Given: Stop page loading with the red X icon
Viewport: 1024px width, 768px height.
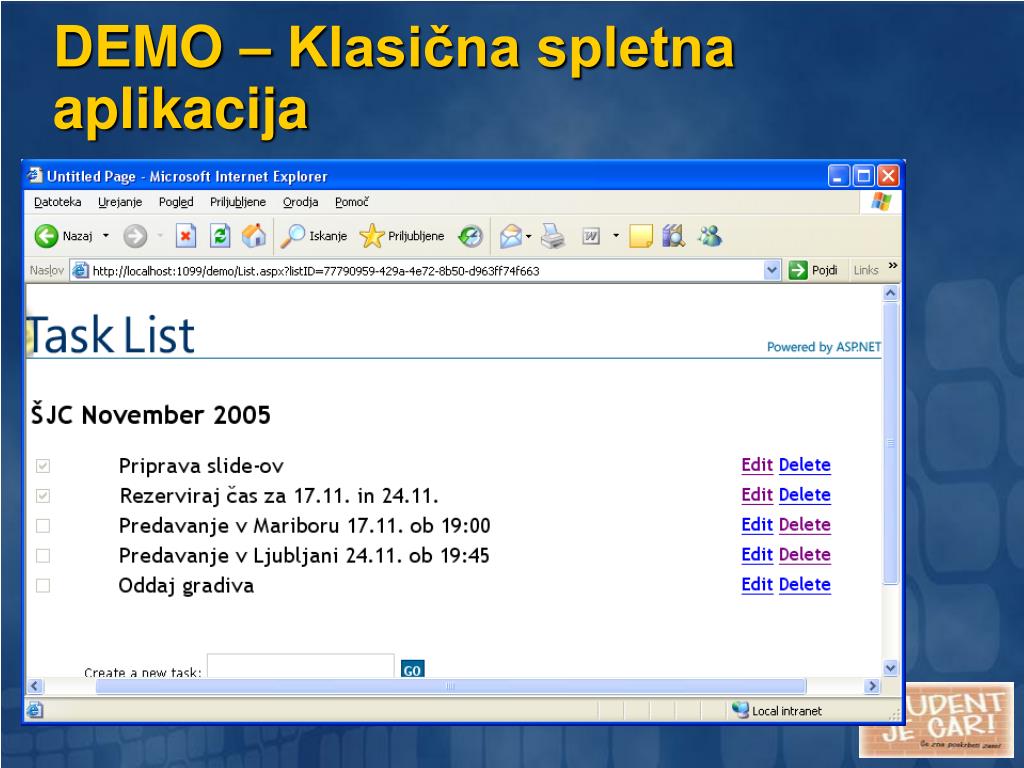Looking at the screenshot, I should click(x=186, y=236).
